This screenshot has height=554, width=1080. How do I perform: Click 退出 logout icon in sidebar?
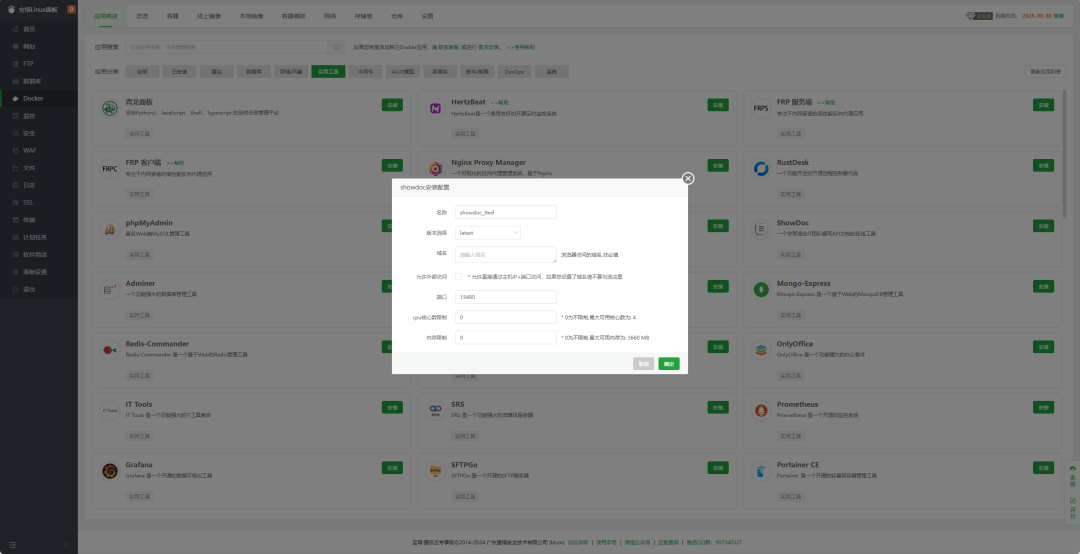[x=16, y=289]
